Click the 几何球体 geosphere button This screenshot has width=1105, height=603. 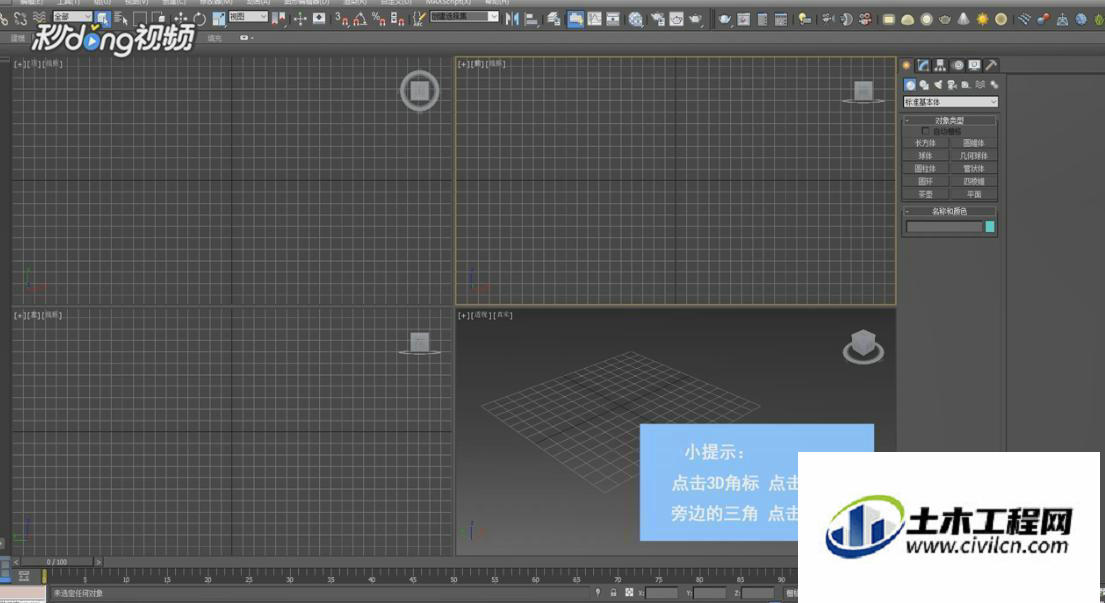pos(973,156)
